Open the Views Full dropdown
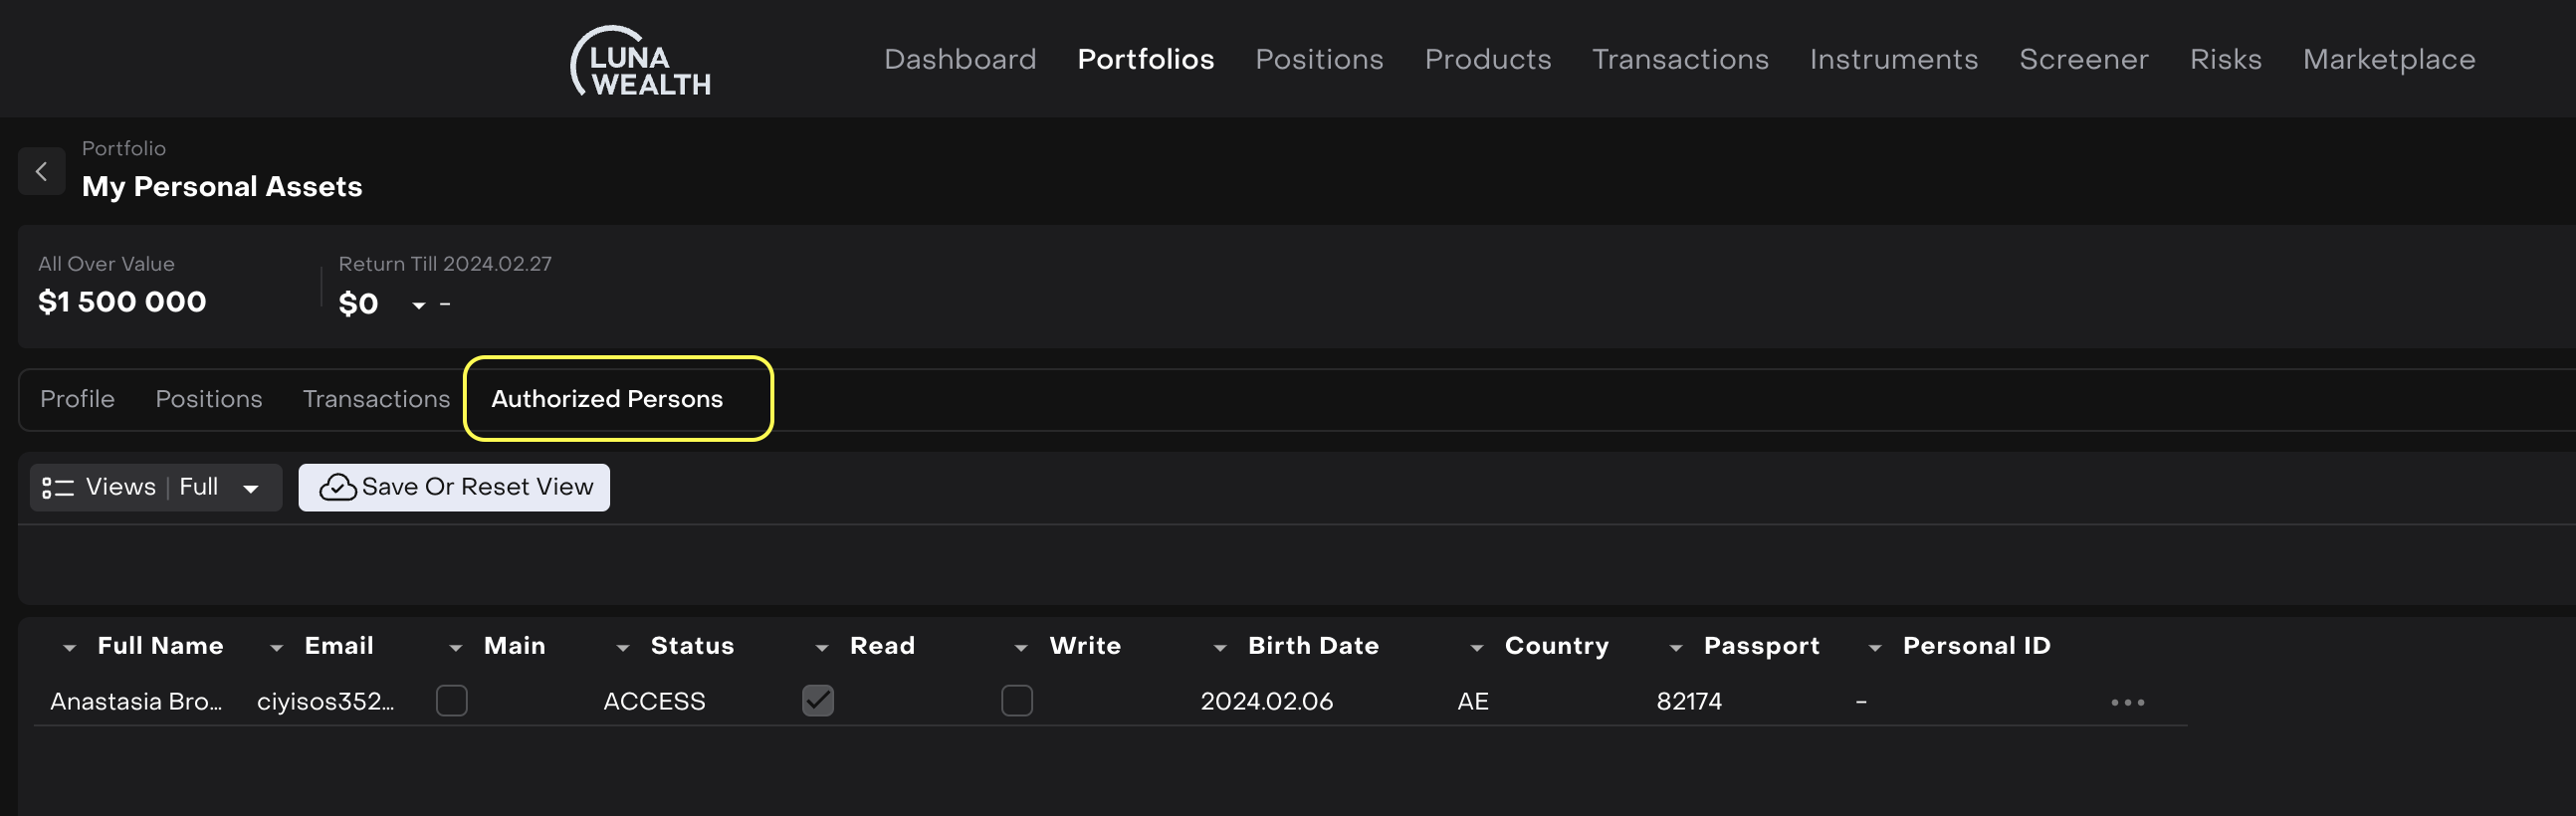Image resolution: width=2576 pixels, height=816 pixels. tap(250, 488)
